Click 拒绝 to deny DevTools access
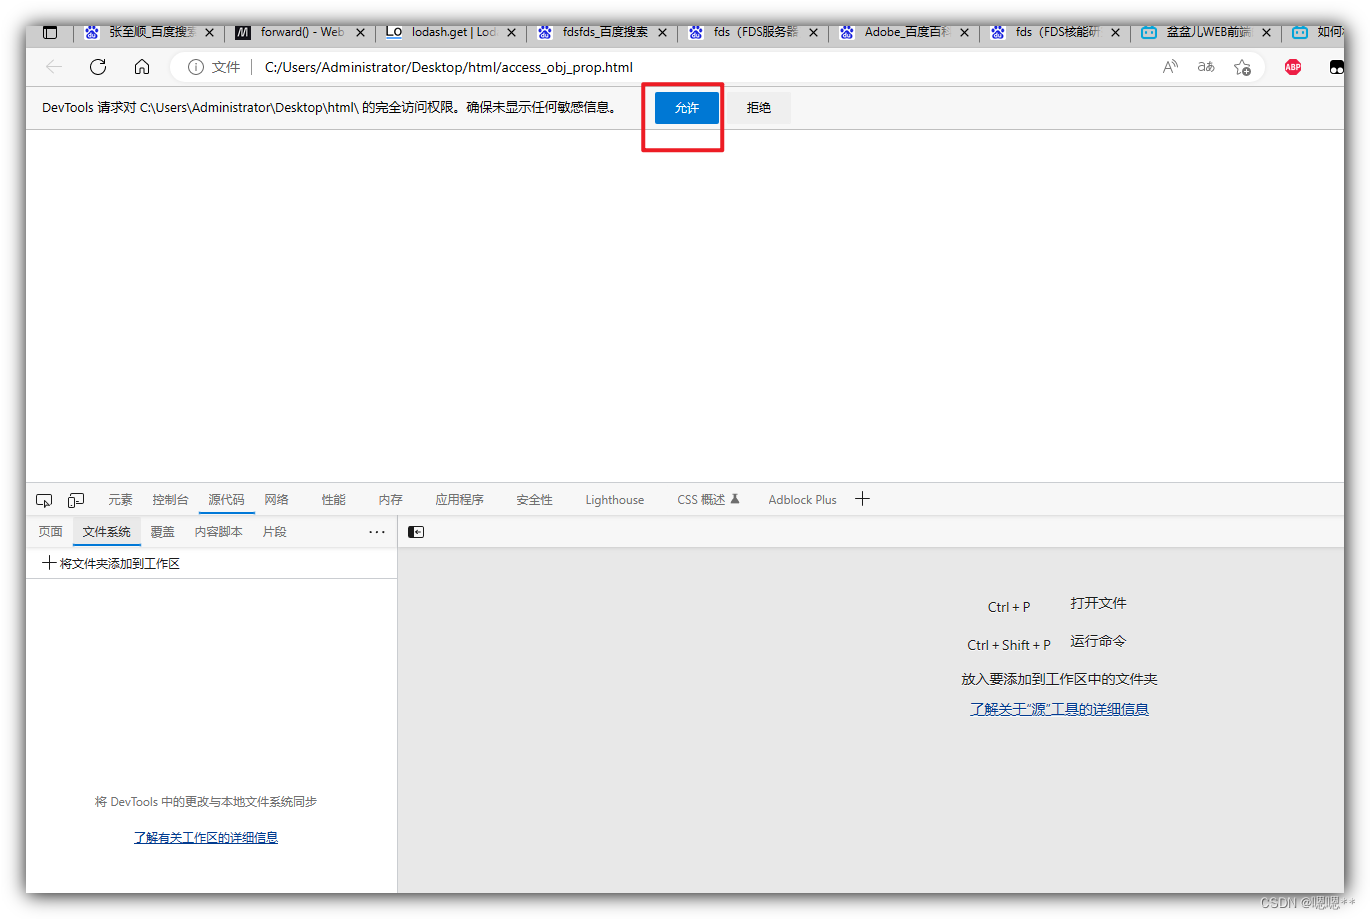Viewport: 1370px width, 919px height. point(759,108)
